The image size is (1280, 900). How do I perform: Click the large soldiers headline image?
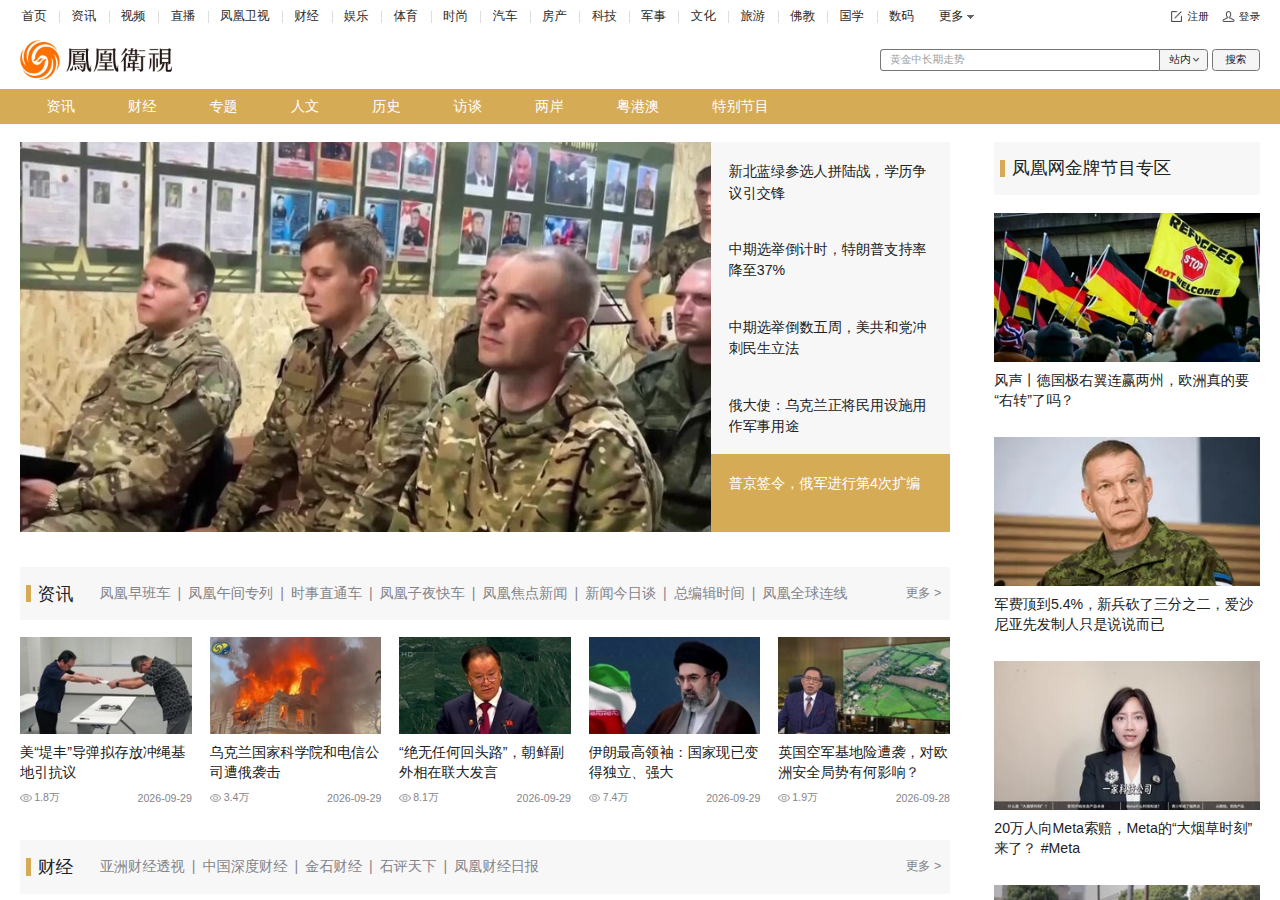[x=365, y=337]
